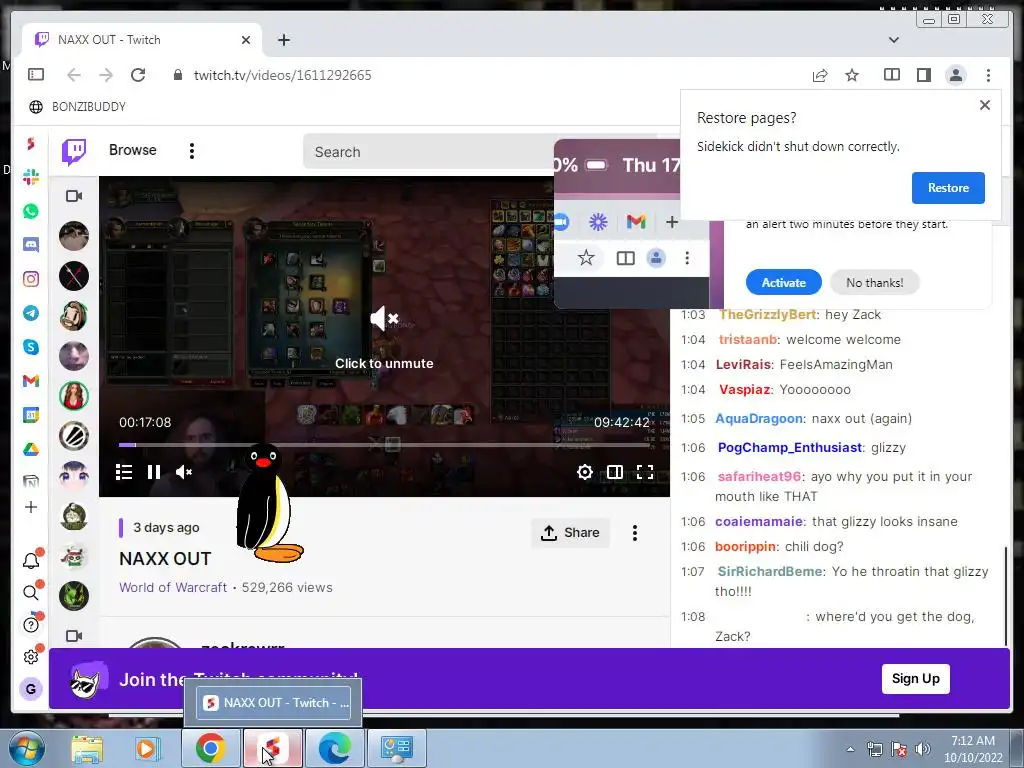Viewport: 1024px width, 768px height.
Task: Open Google Drive in the Sidekick sidebar
Action: pyautogui.click(x=31, y=449)
